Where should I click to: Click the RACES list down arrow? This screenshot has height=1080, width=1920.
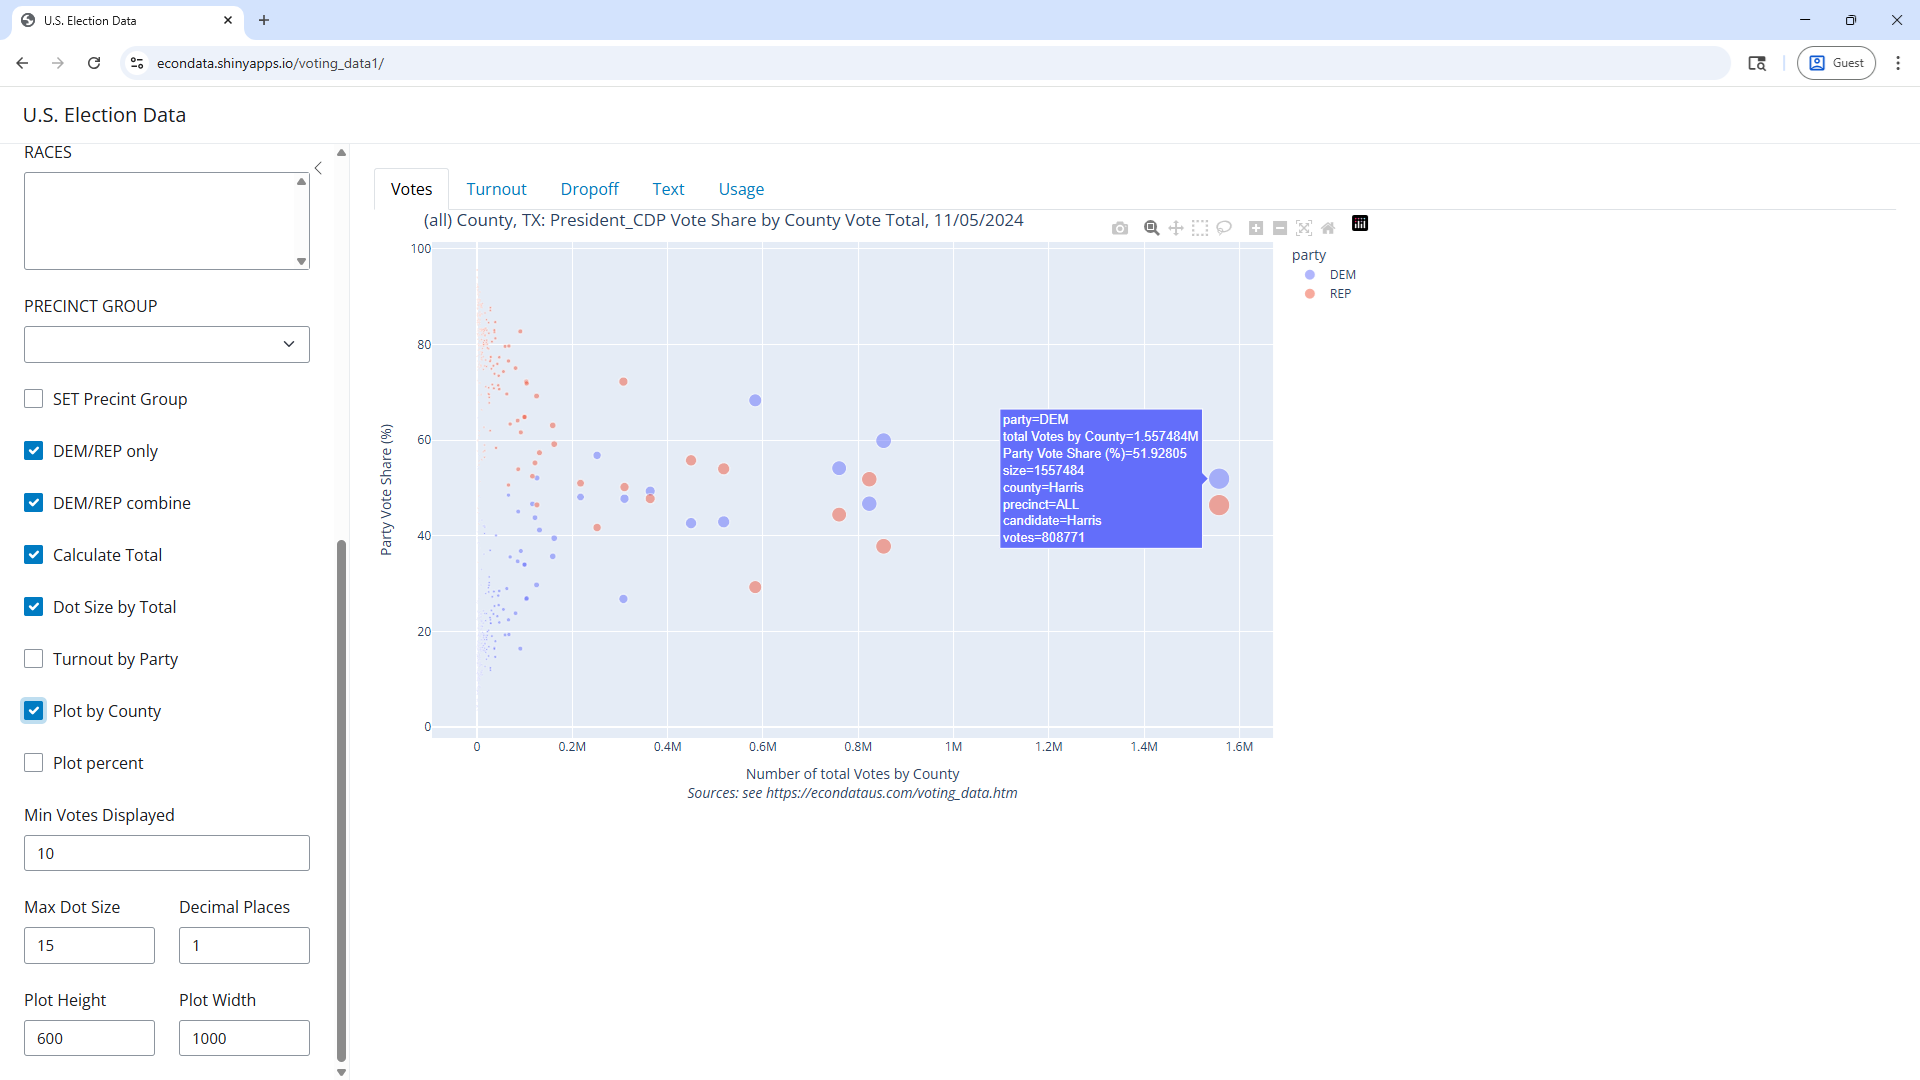[301, 261]
